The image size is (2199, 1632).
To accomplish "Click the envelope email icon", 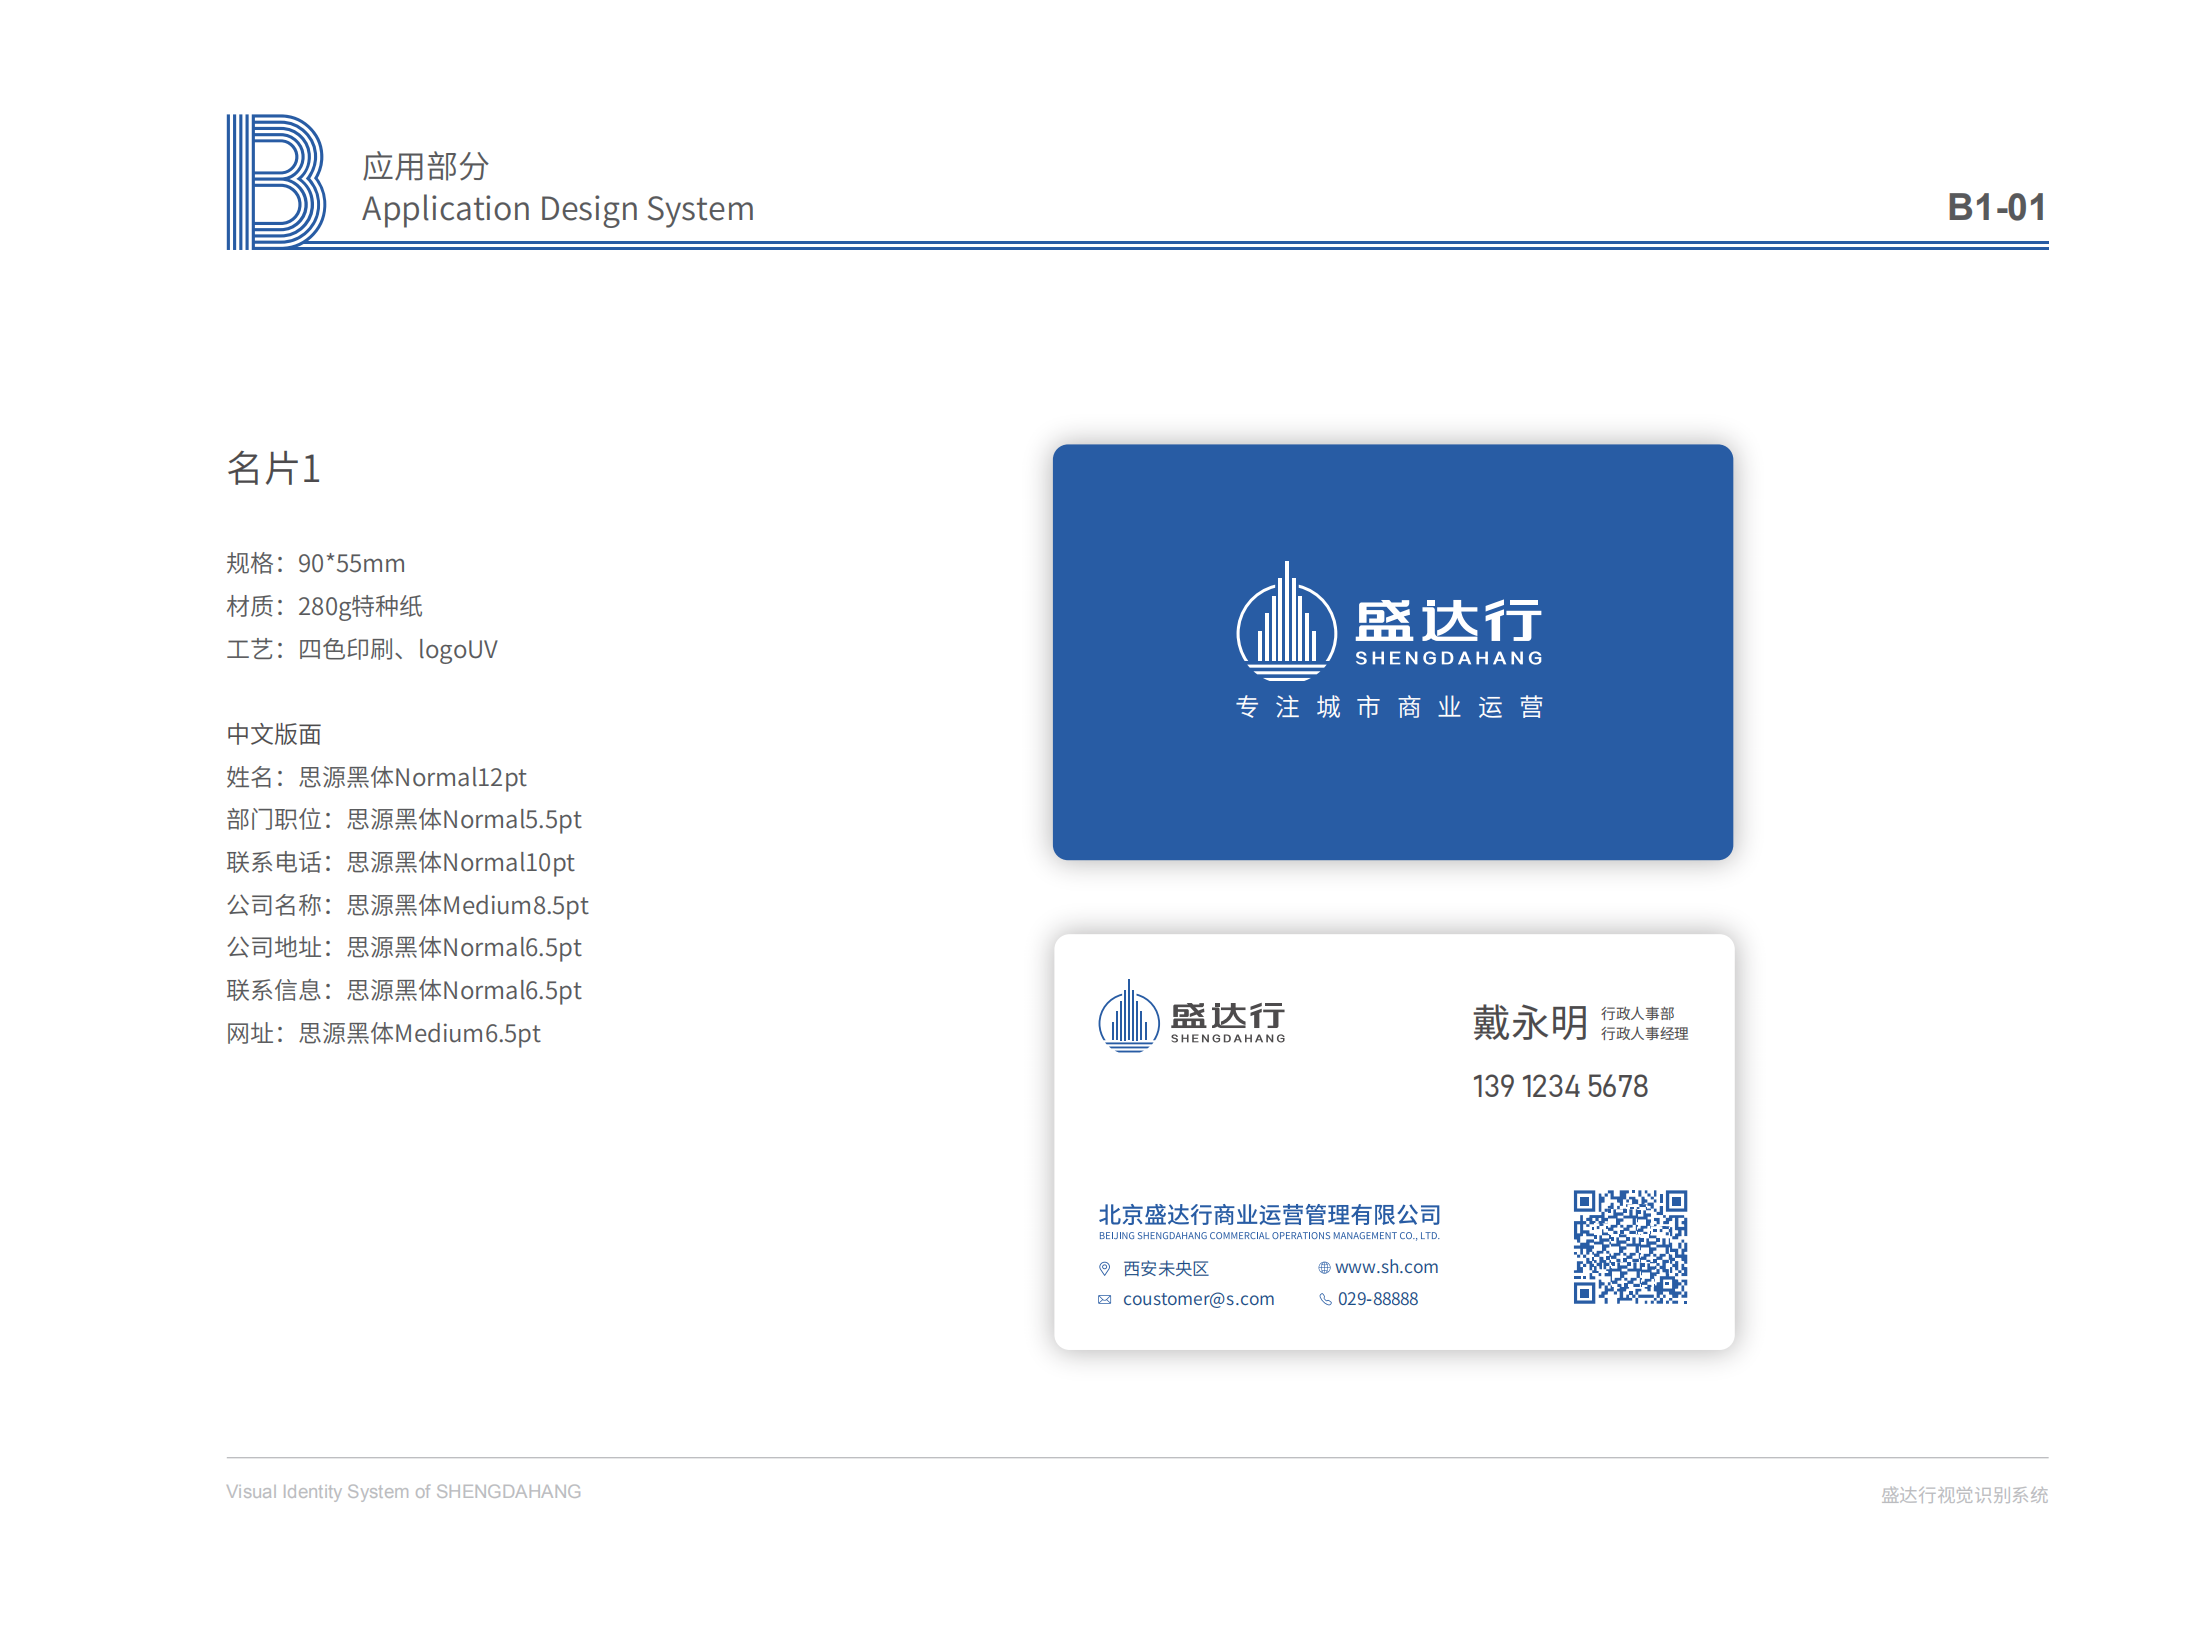I will click(1104, 1299).
